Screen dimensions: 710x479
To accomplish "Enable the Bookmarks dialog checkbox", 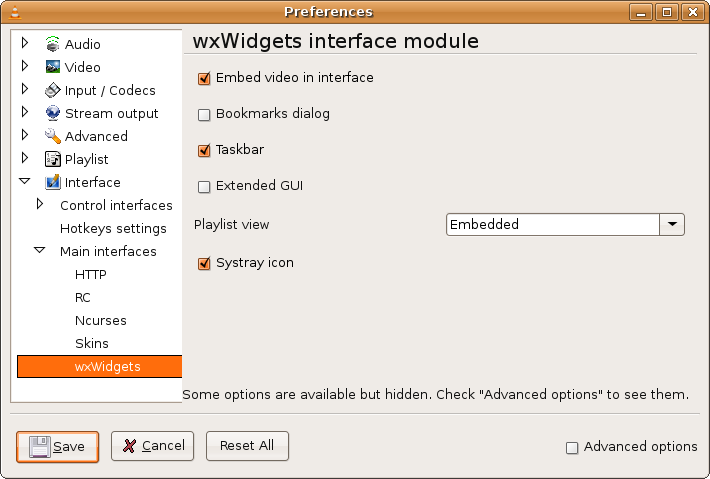I will 204,115.
